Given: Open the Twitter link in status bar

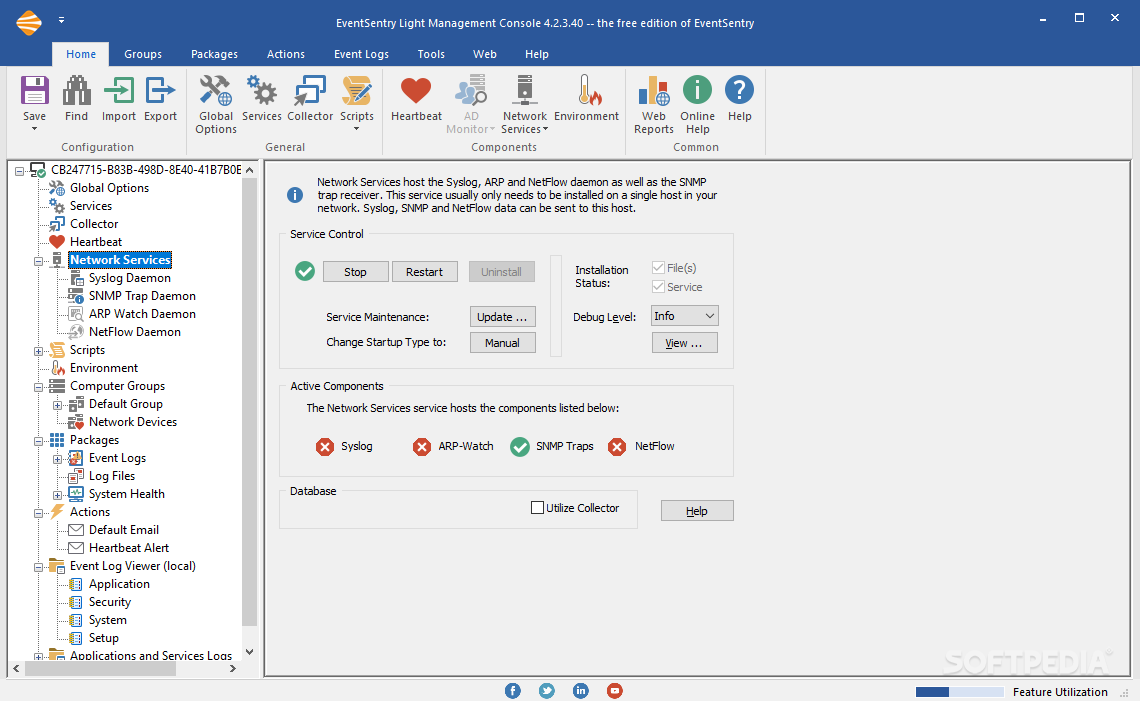Looking at the screenshot, I should [x=547, y=691].
